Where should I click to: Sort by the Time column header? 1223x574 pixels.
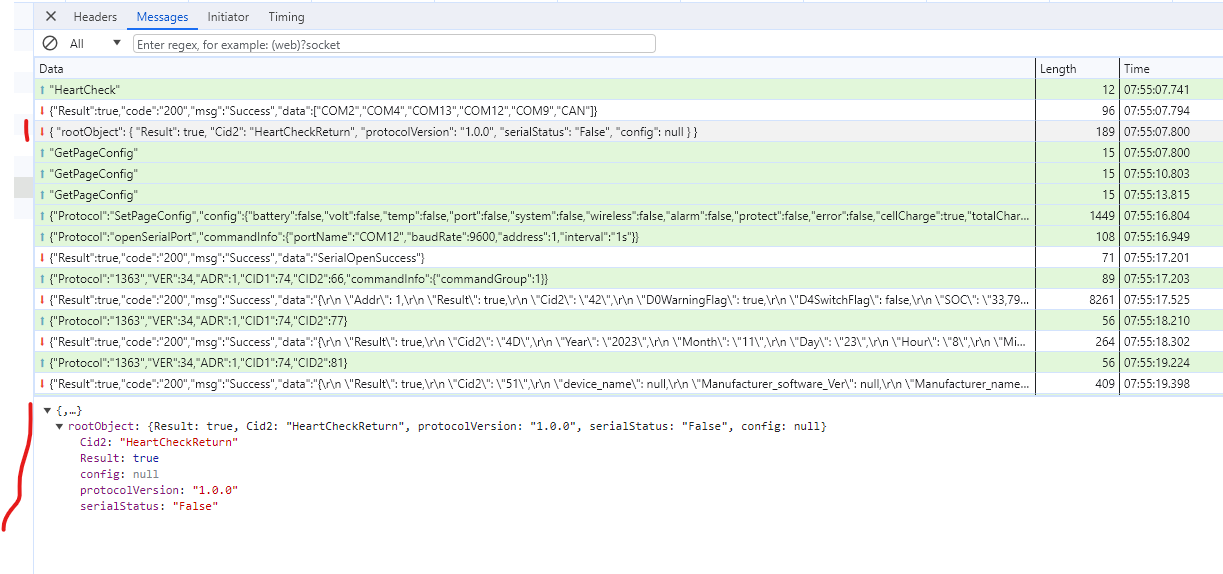click(x=1171, y=69)
